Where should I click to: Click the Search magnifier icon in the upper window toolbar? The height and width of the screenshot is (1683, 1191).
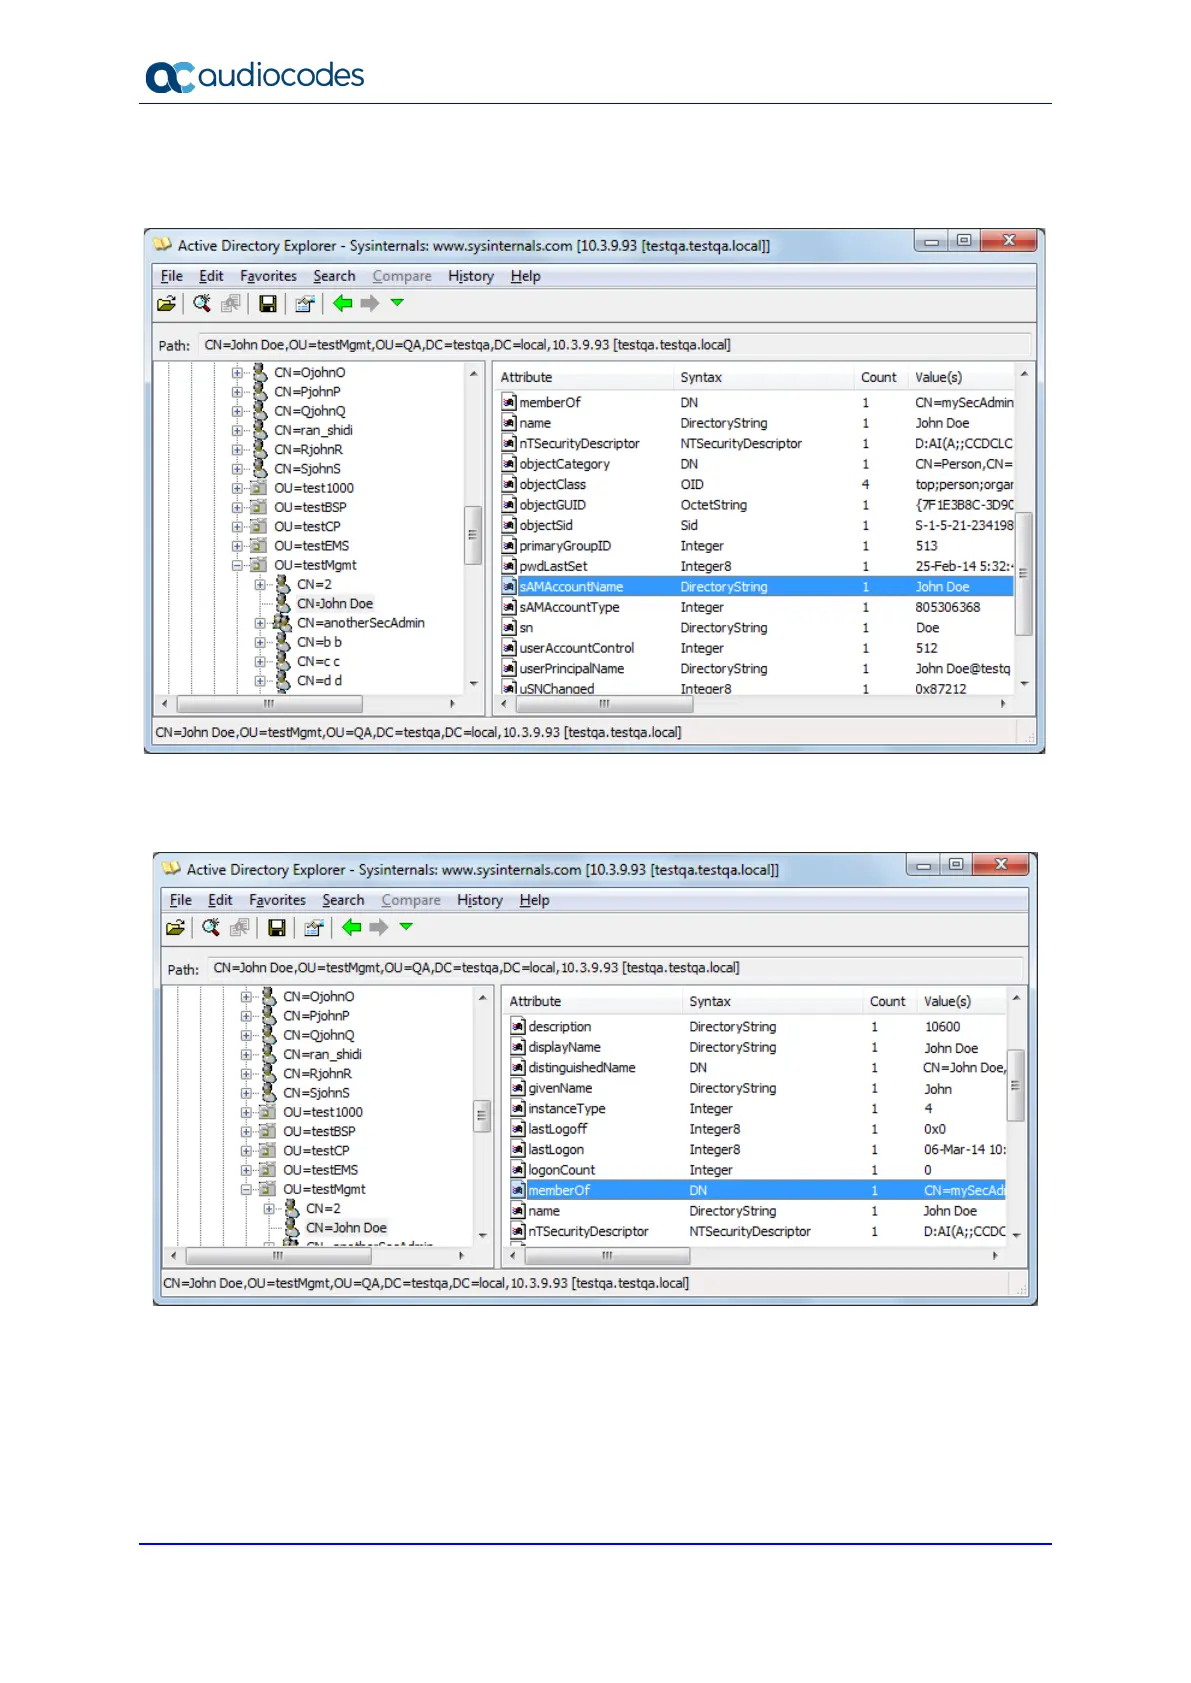[202, 304]
